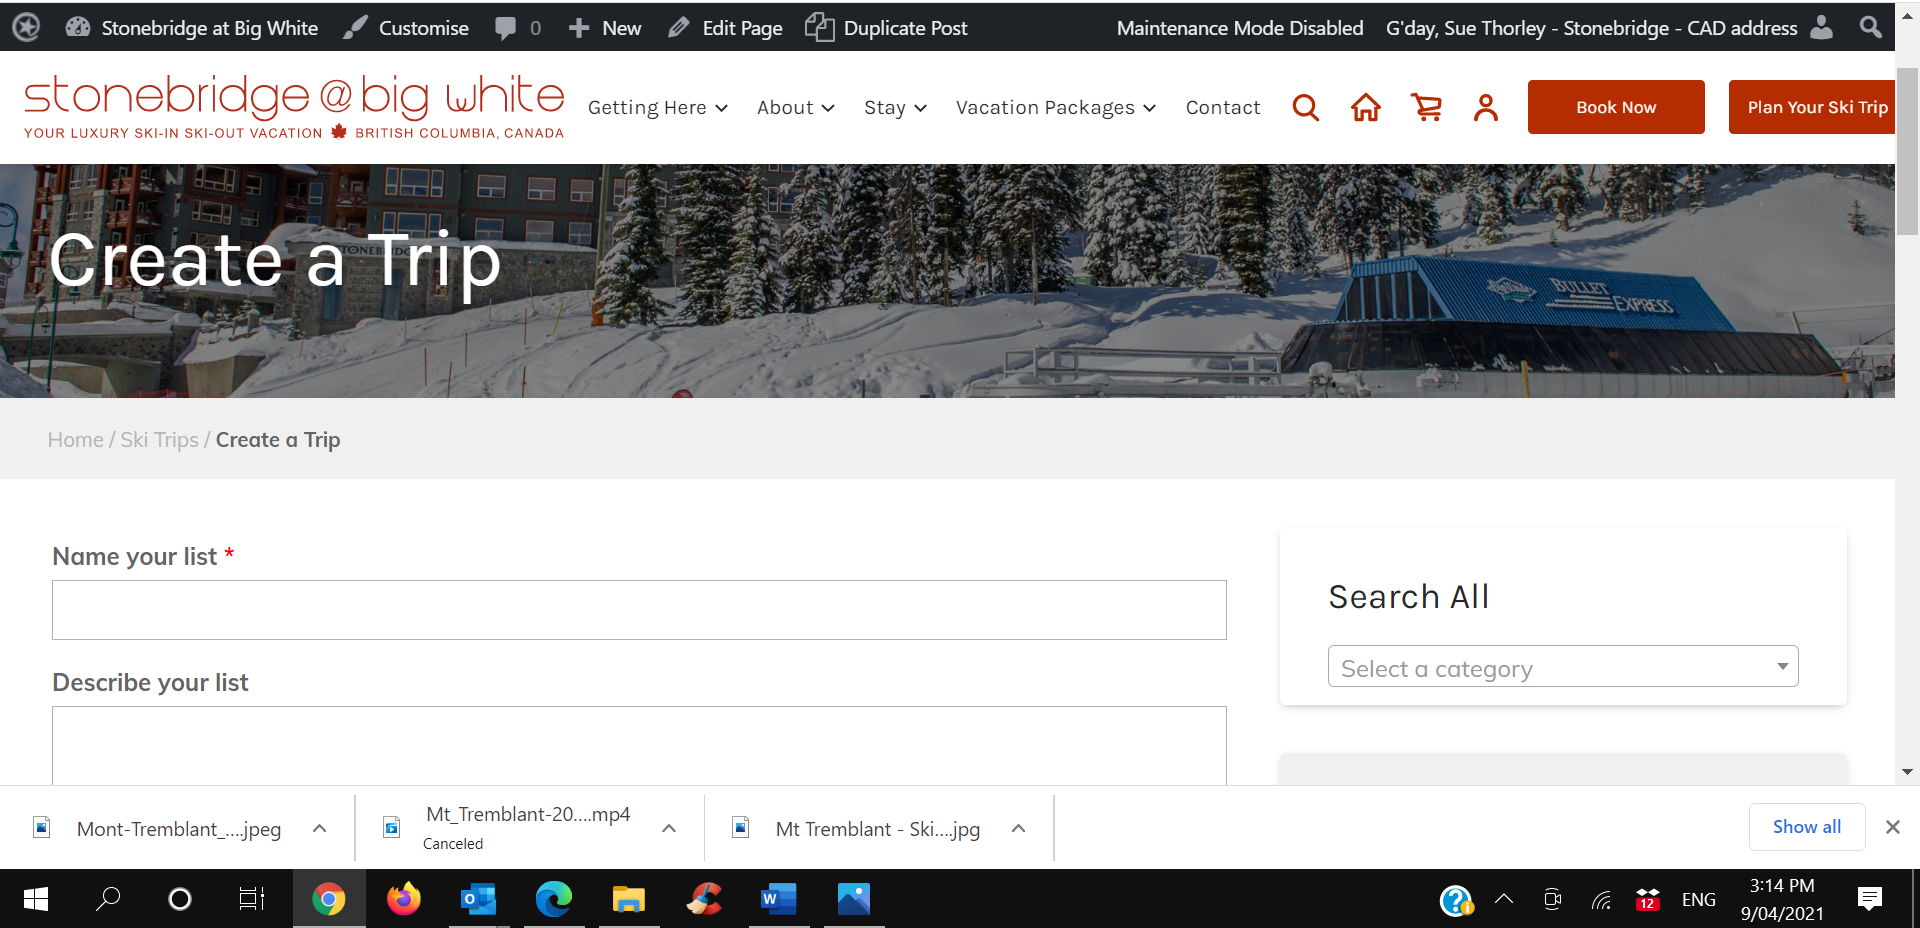Open the shopping cart icon
1920x928 pixels.
1426,107
